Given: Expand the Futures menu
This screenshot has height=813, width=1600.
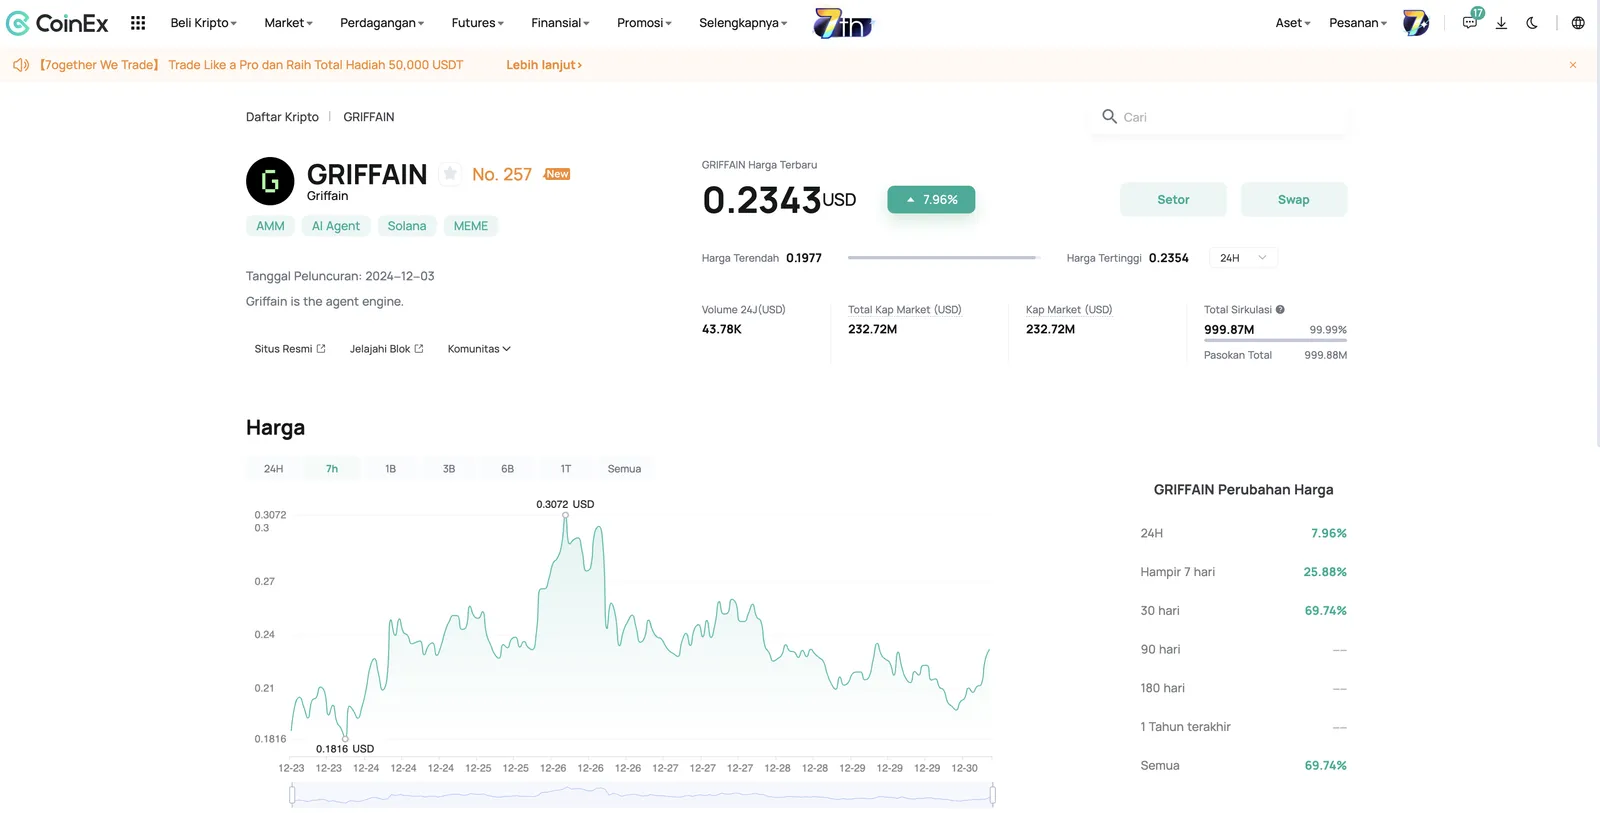Looking at the screenshot, I should (x=477, y=23).
